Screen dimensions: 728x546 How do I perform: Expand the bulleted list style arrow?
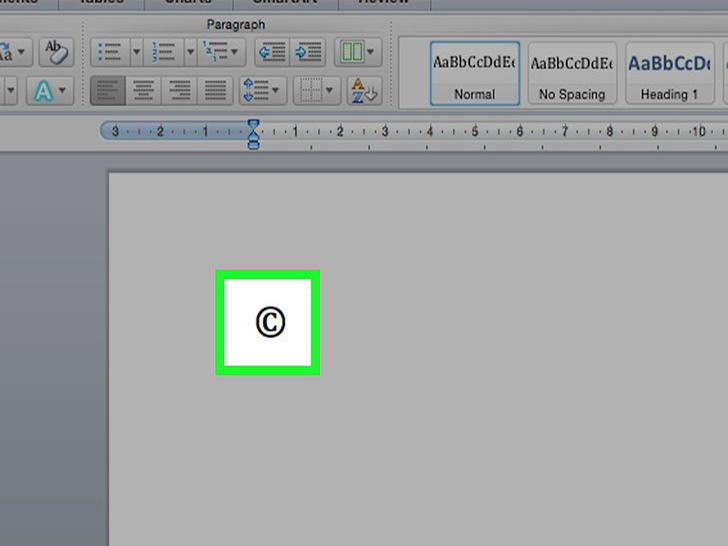tap(136, 52)
